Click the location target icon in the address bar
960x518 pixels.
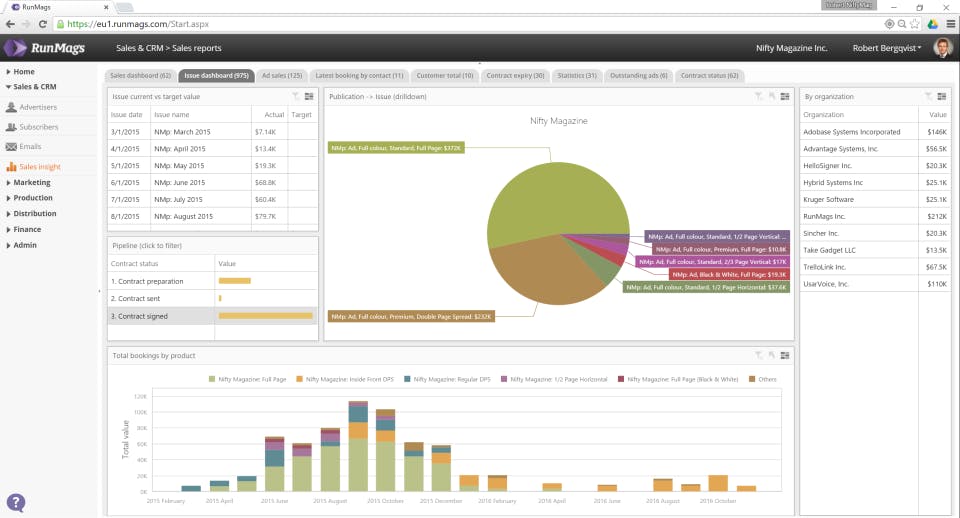(x=889, y=24)
